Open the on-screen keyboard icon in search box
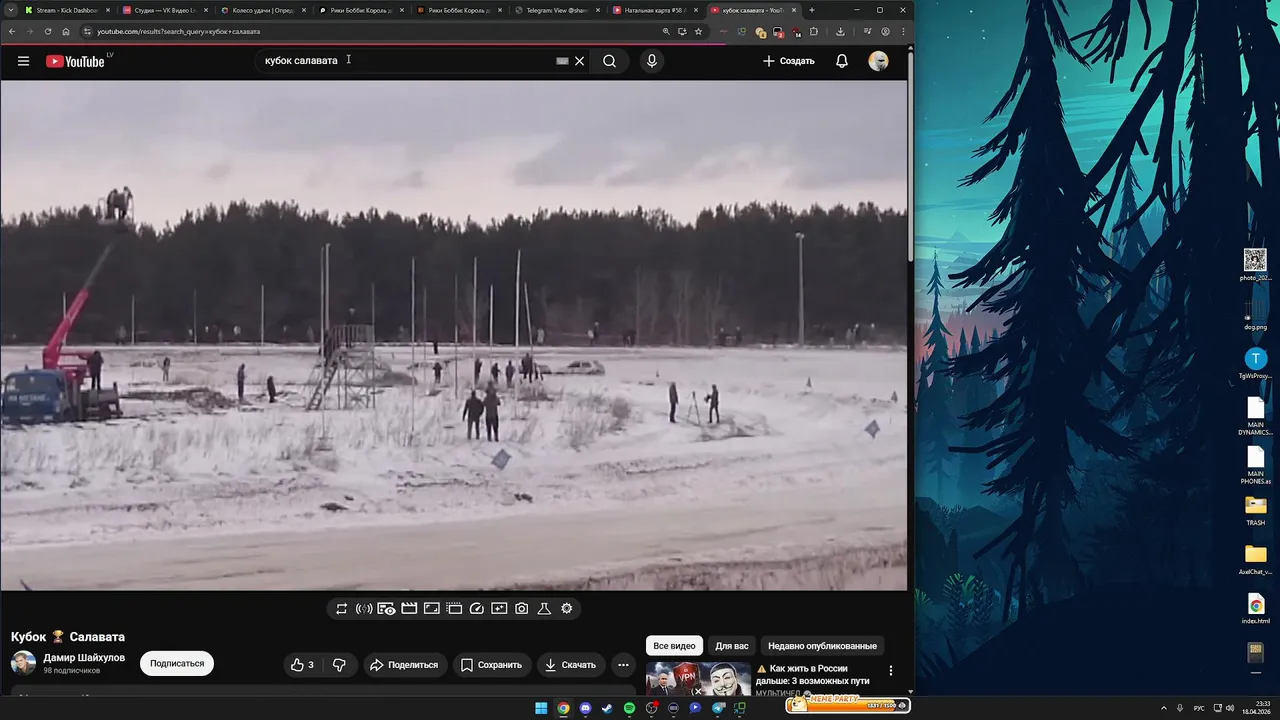1280x720 pixels. coord(562,61)
